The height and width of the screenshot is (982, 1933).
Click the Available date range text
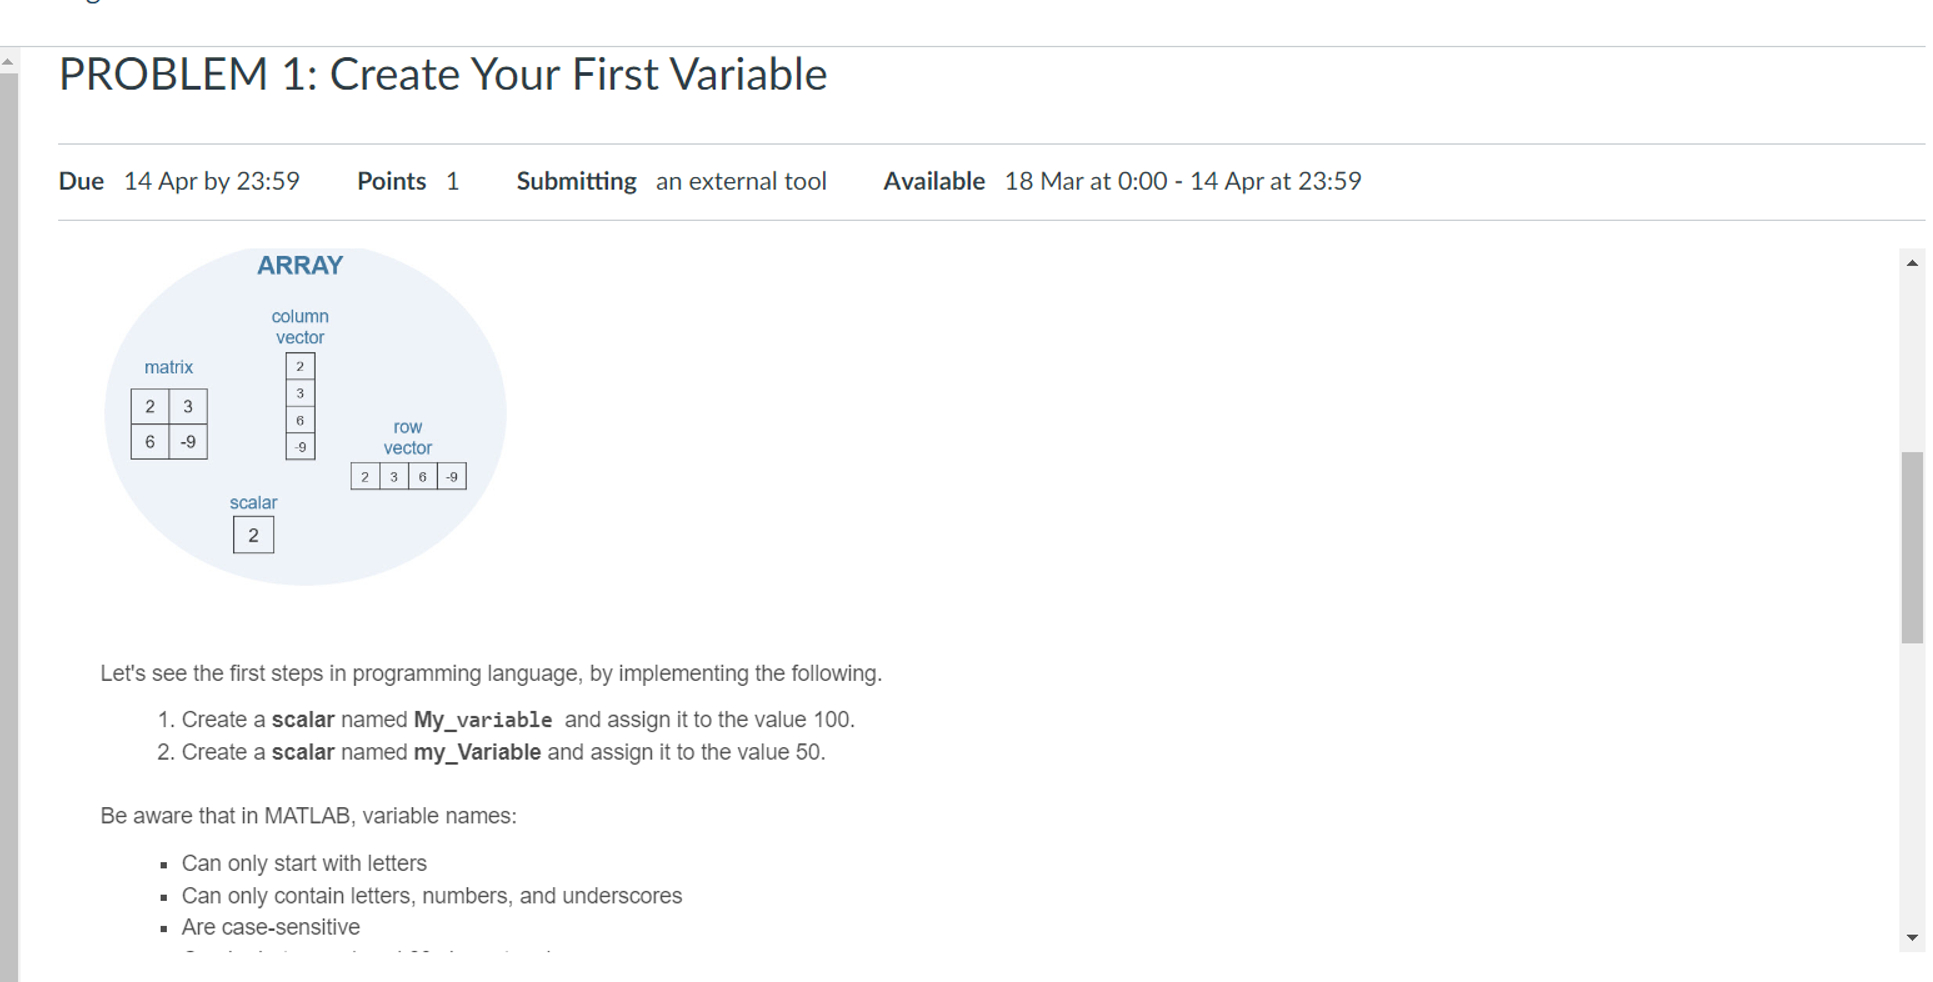[1183, 181]
